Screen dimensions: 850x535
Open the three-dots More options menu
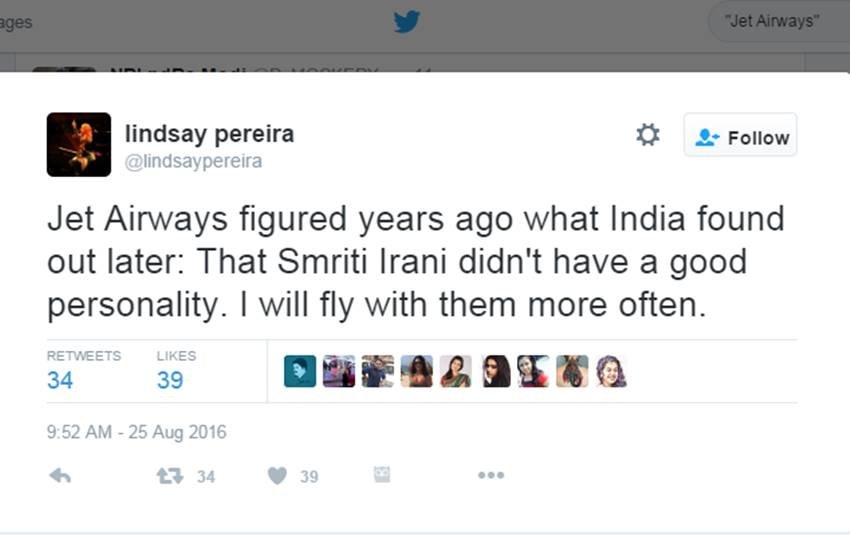coord(491,476)
